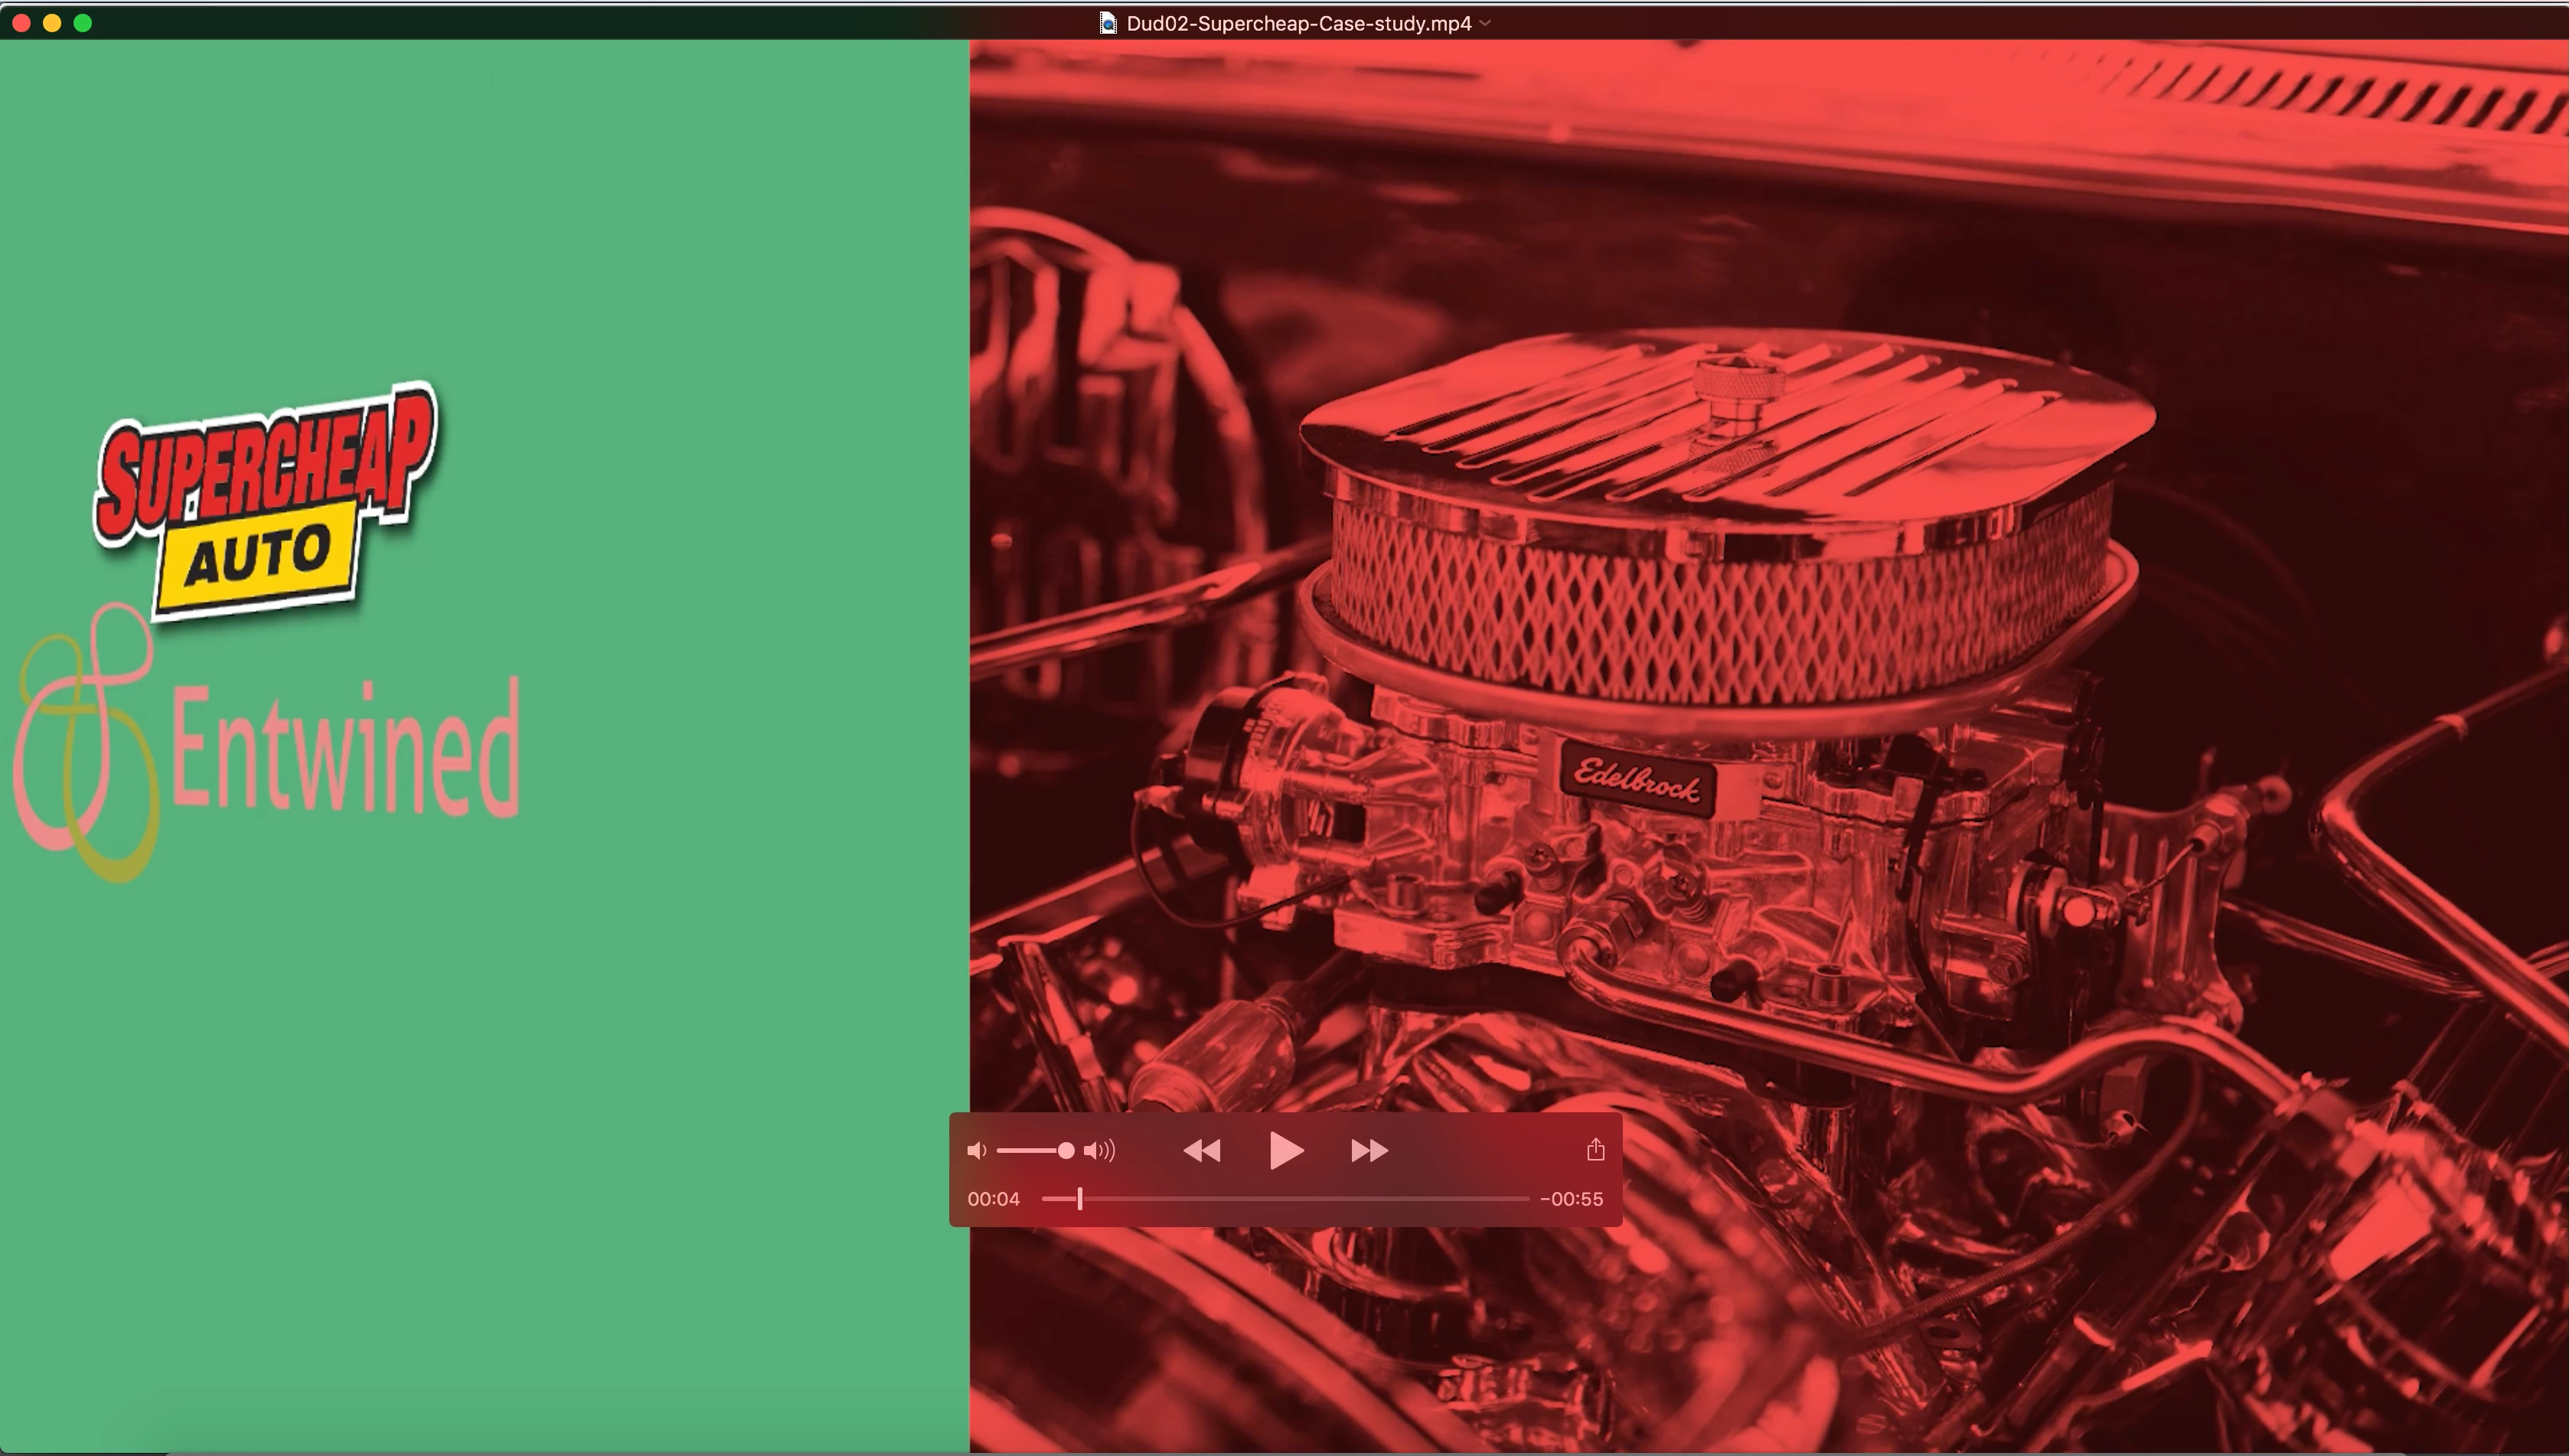The image size is (2569, 1456).
Task: Click the low-volume speaker icon
Action: point(976,1151)
